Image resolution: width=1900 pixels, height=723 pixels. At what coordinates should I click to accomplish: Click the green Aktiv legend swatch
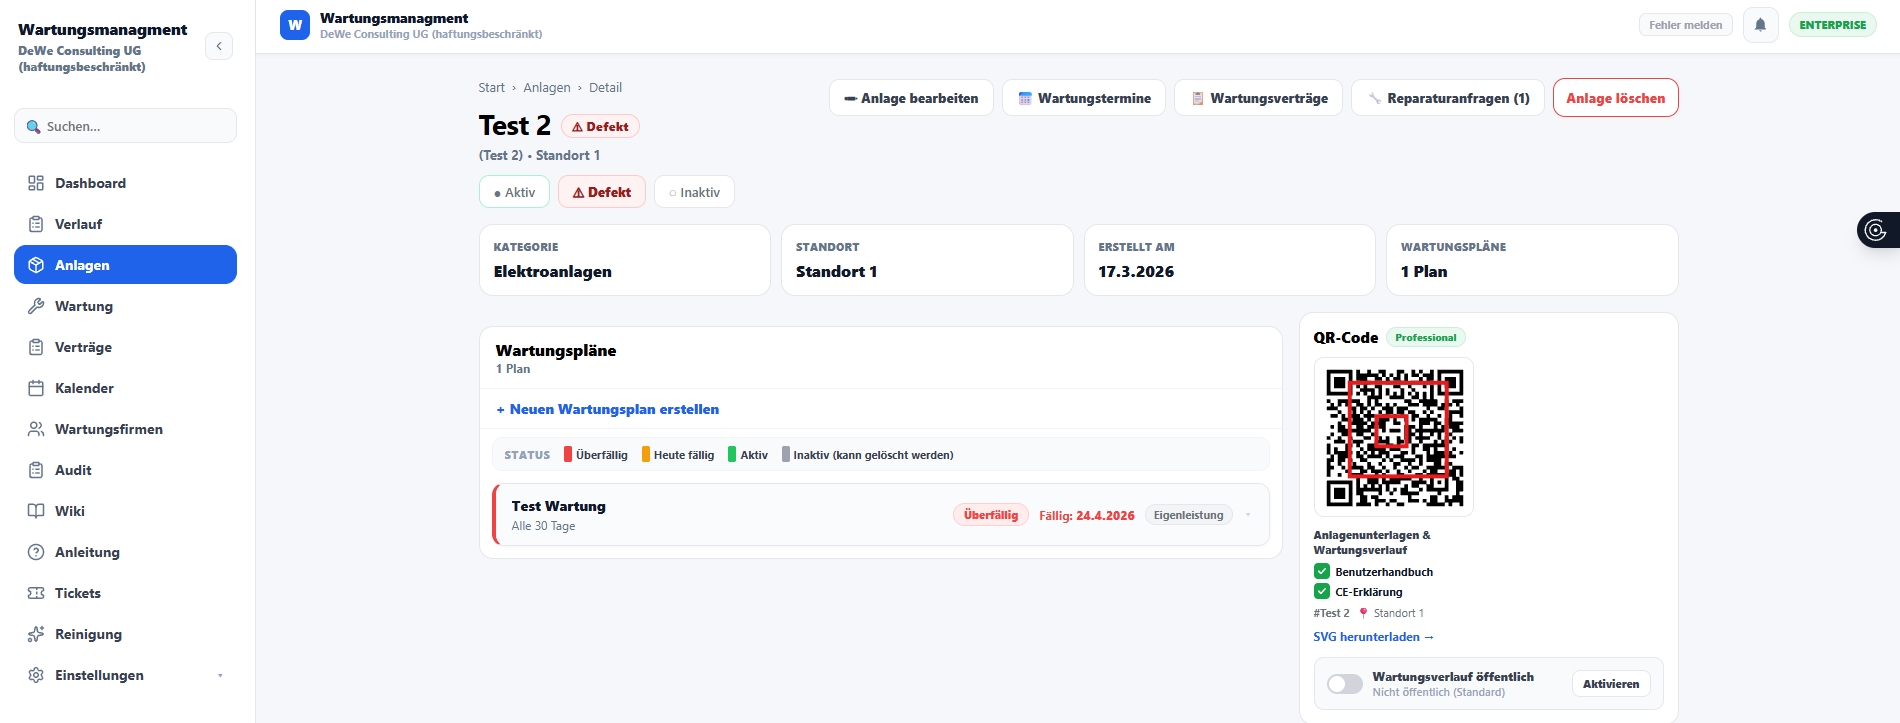pyautogui.click(x=732, y=455)
